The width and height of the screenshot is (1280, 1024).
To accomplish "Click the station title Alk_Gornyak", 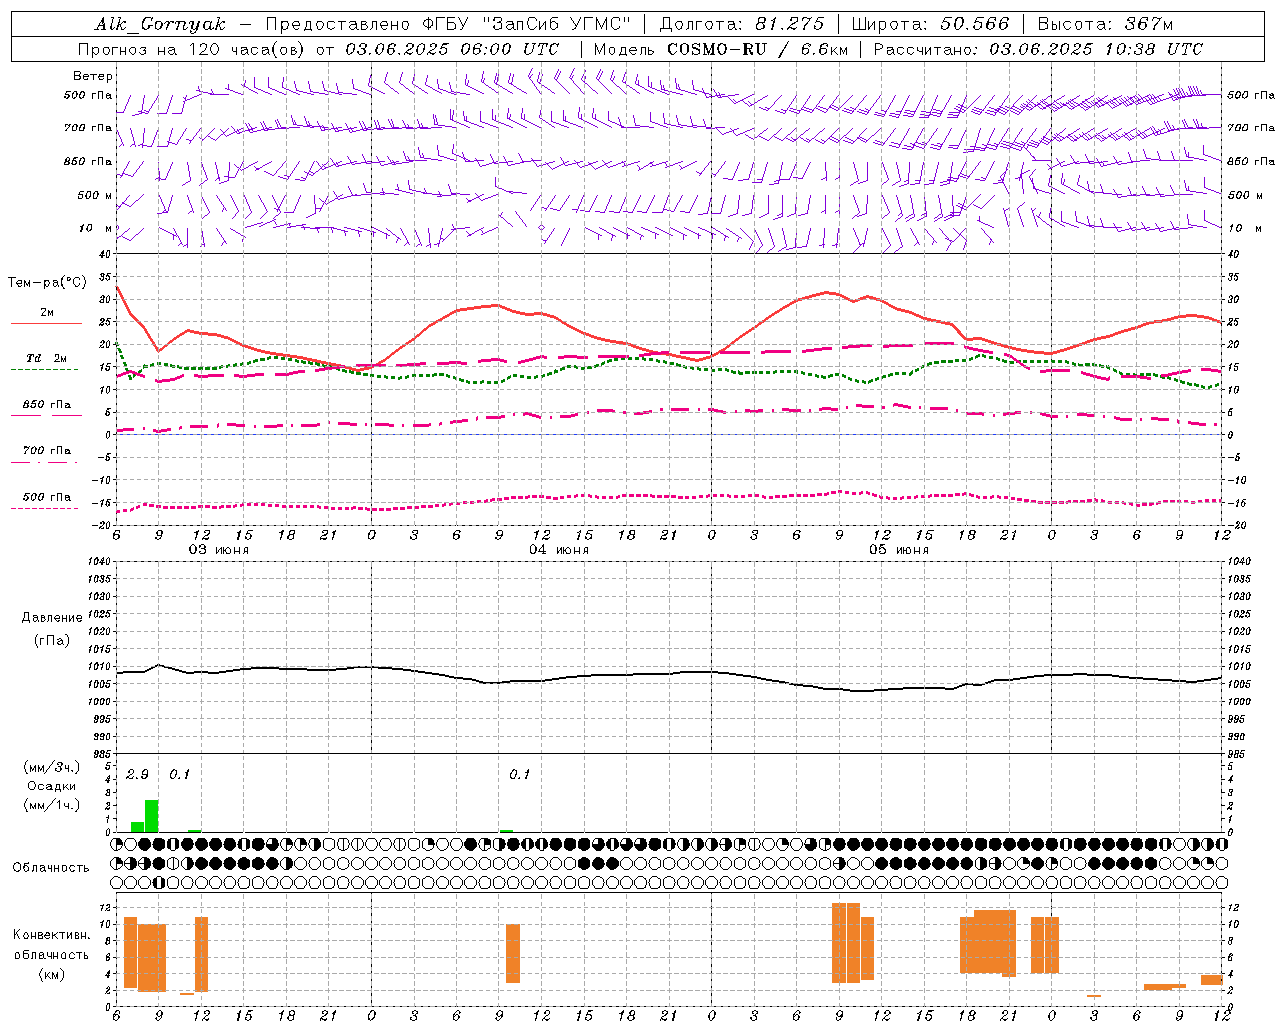I will (x=160, y=24).
